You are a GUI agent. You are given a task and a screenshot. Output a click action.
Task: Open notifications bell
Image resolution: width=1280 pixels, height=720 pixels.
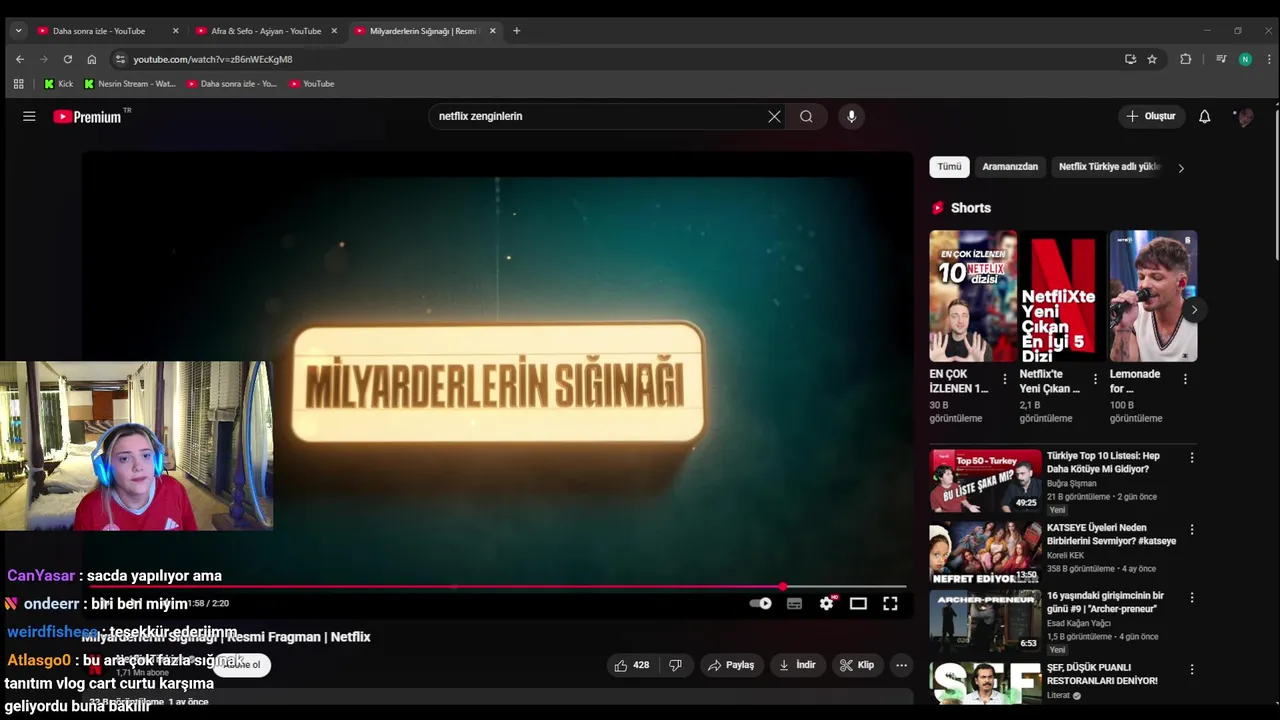click(x=1204, y=116)
